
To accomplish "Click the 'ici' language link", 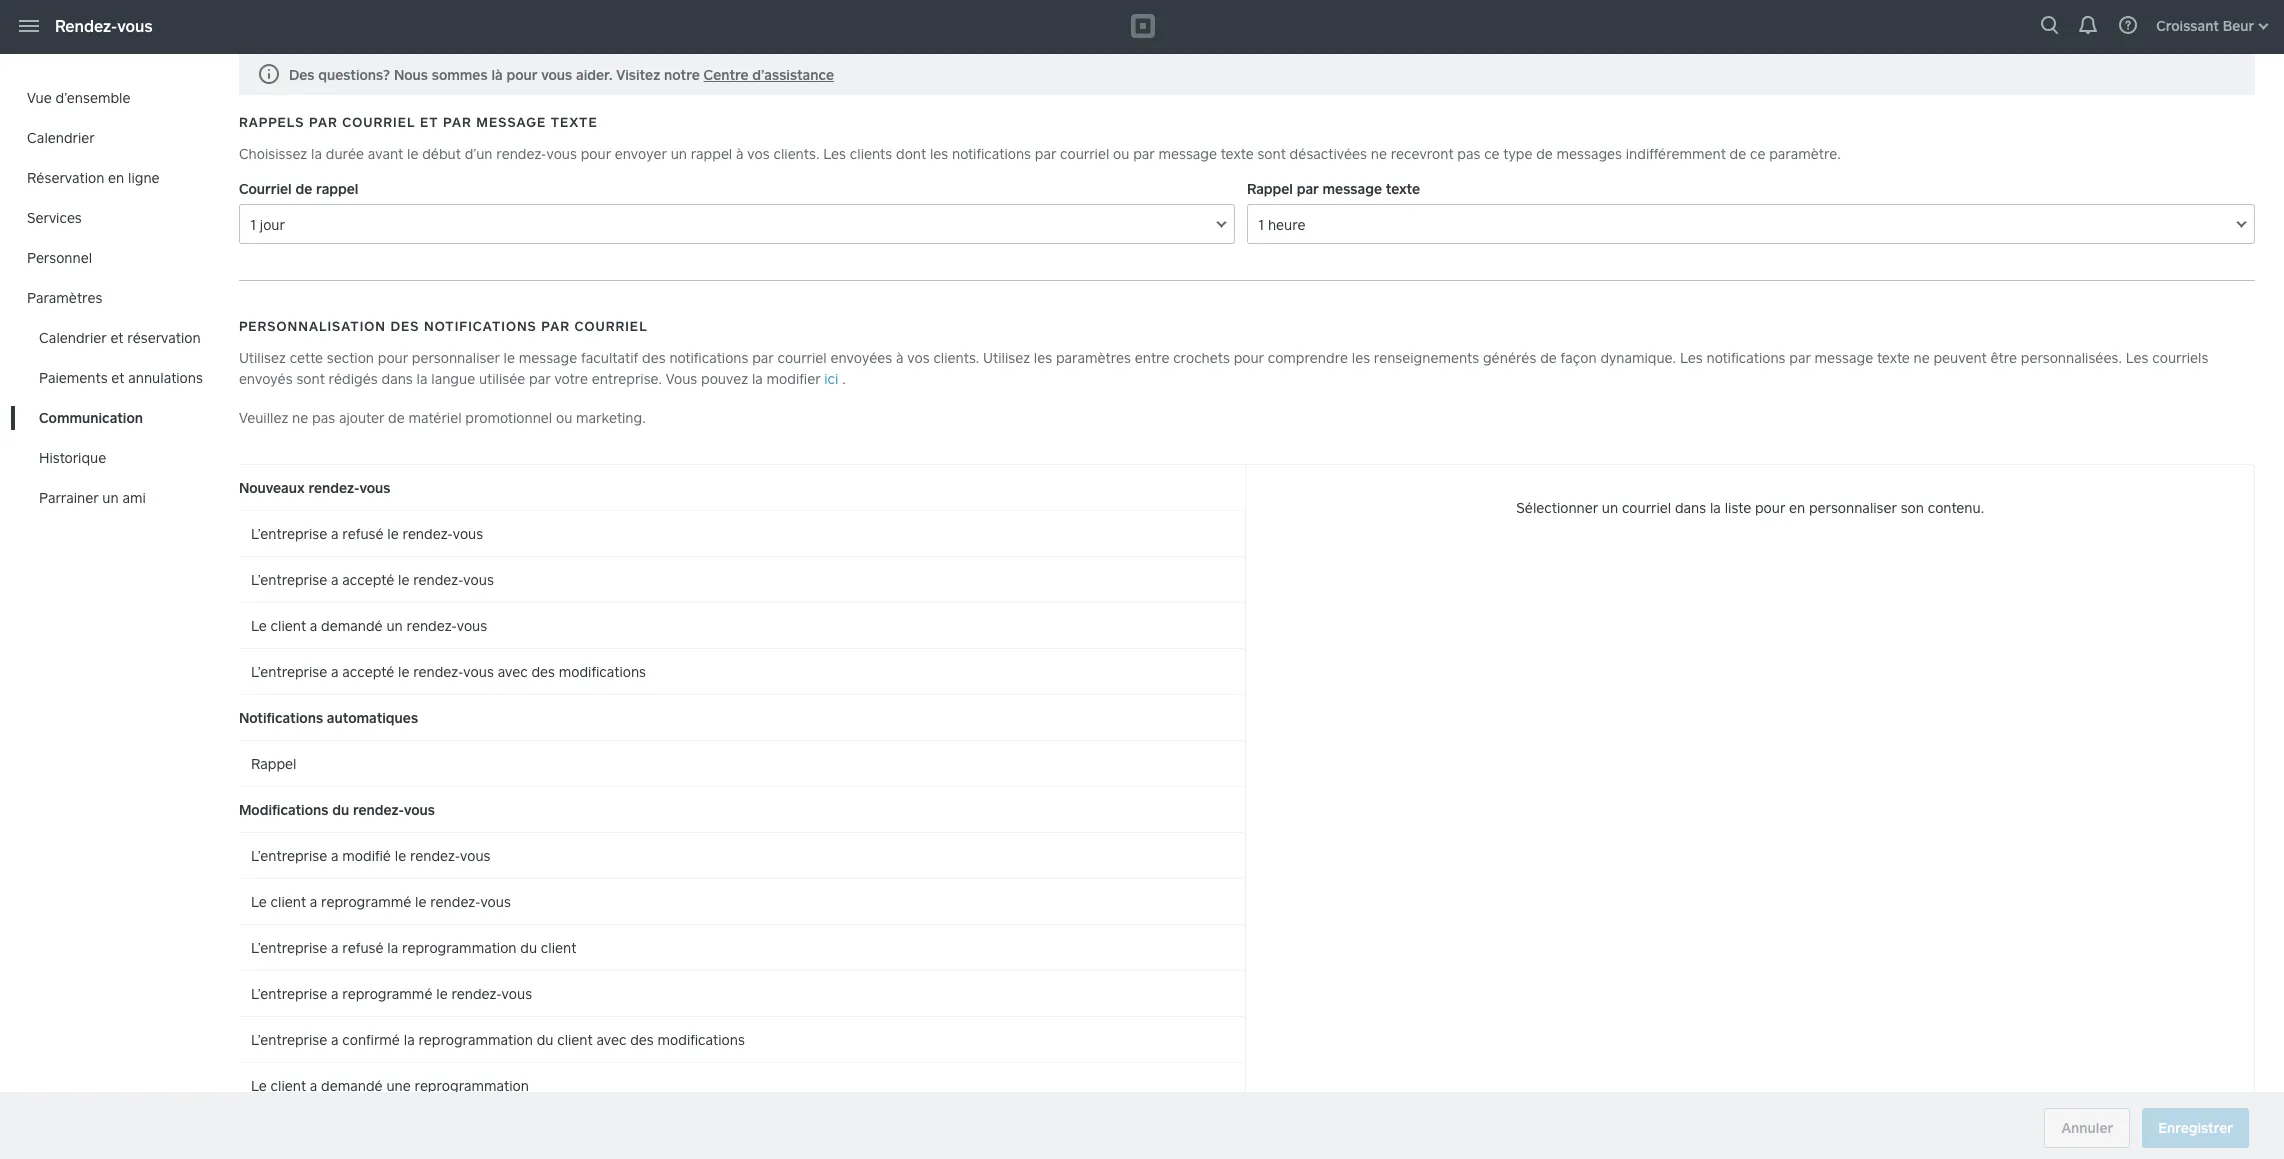I will 831,379.
